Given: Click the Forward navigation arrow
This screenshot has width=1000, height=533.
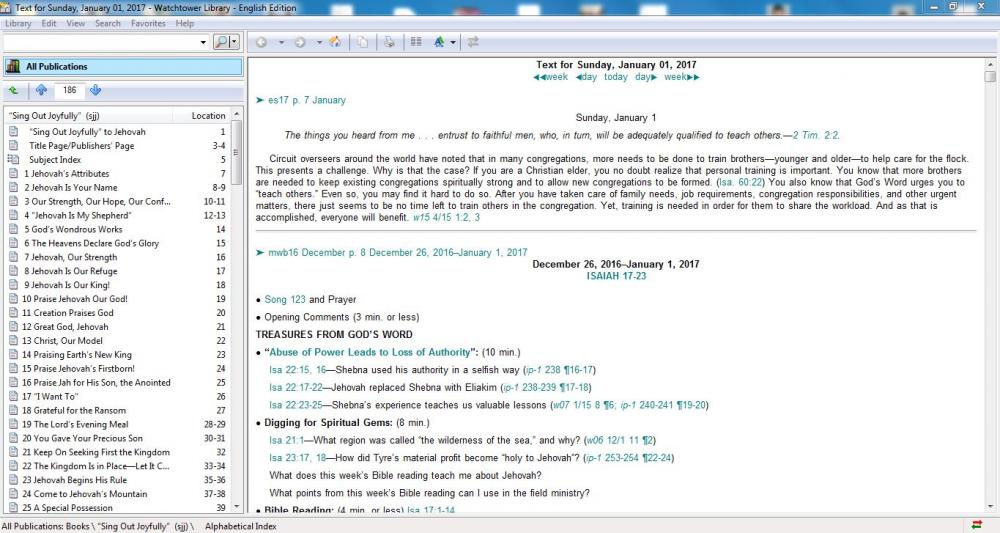Looking at the screenshot, I should pyautogui.click(x=301, y=42).
